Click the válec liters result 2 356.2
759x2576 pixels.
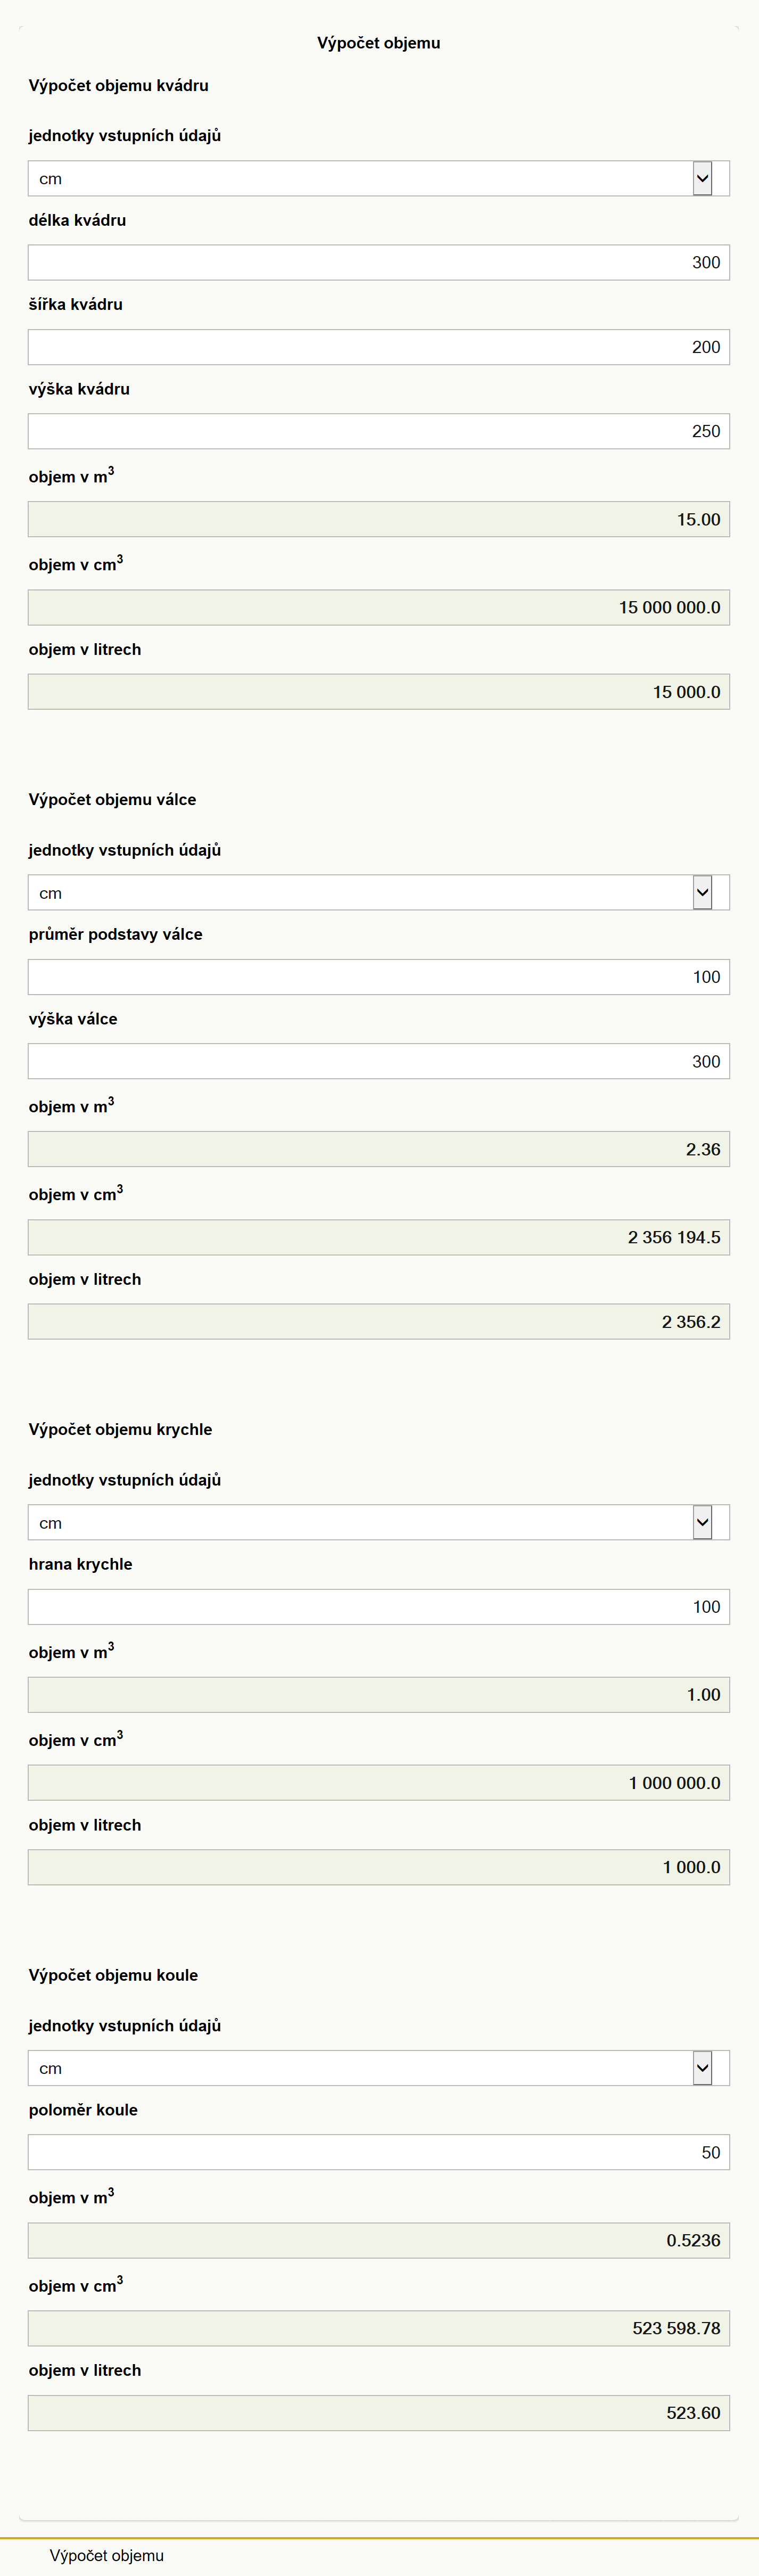coord(379,1322)
